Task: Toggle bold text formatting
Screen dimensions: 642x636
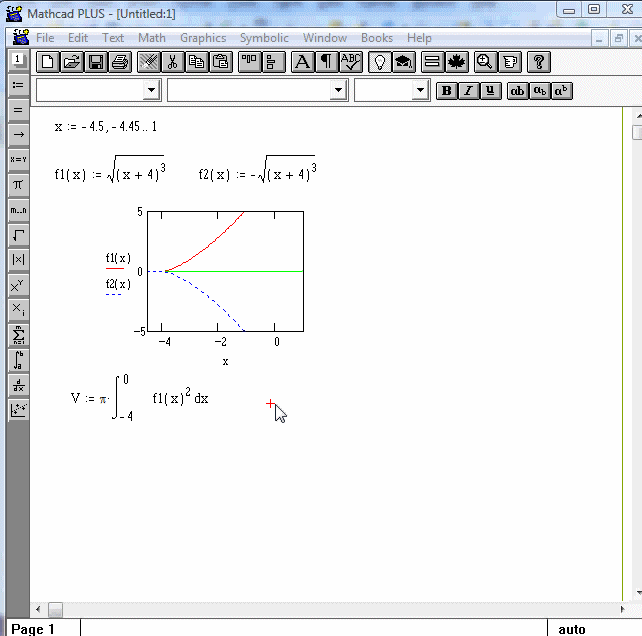Action: pos(447,91)
